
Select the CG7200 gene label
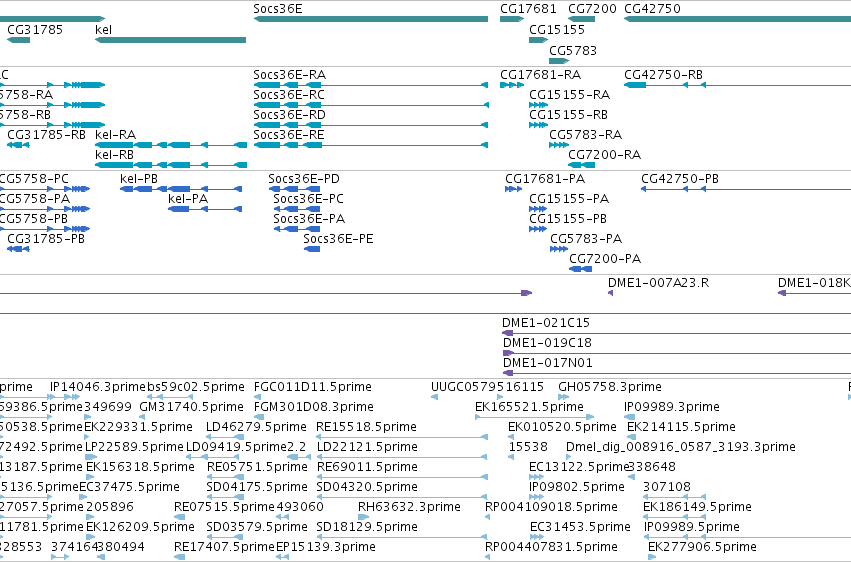(x=592, y=9)
